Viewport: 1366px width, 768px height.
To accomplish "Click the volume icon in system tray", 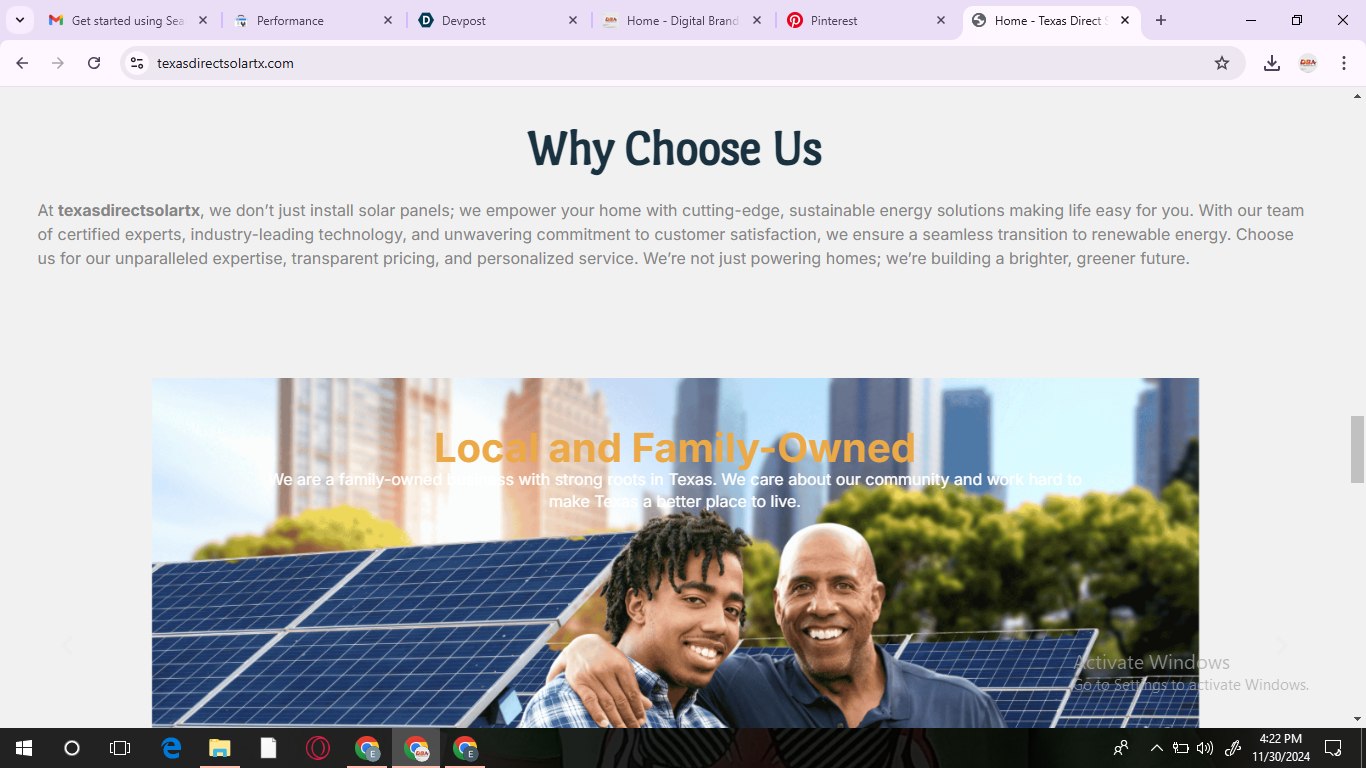I will coord(1205,748).
